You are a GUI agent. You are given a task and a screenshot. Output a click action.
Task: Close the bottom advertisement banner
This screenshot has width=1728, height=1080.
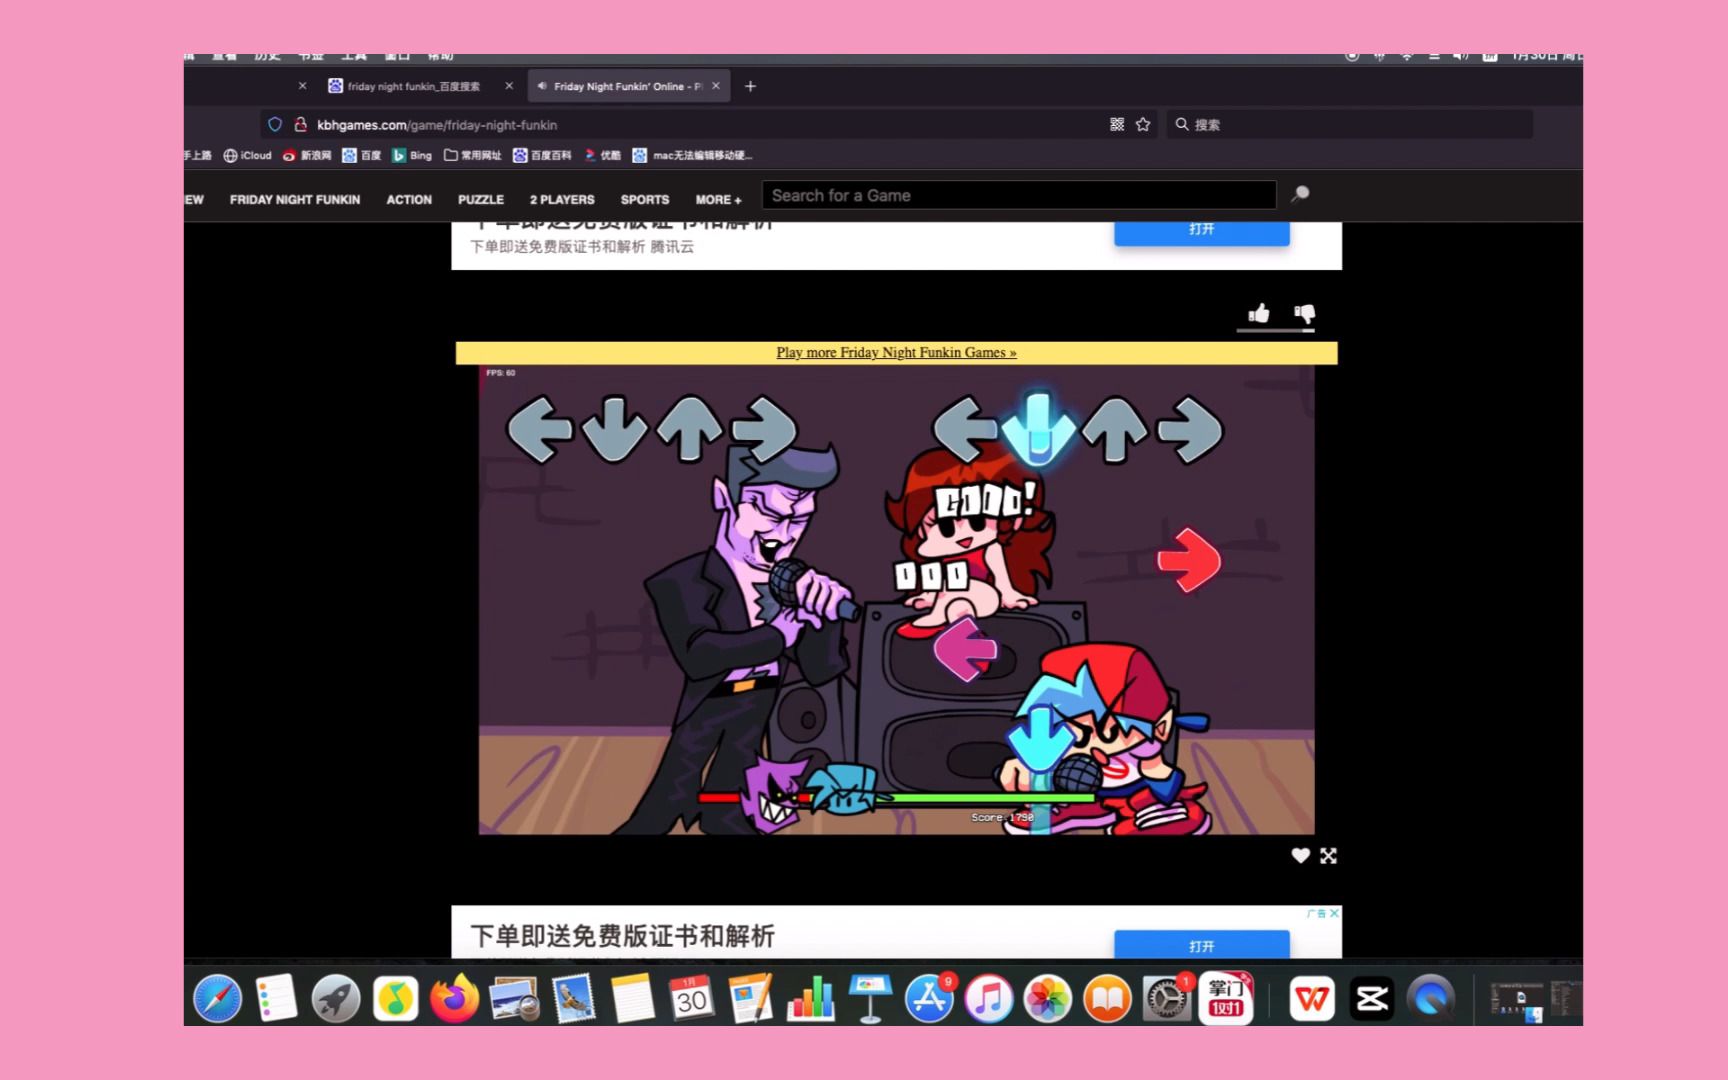pos(1334,913)
